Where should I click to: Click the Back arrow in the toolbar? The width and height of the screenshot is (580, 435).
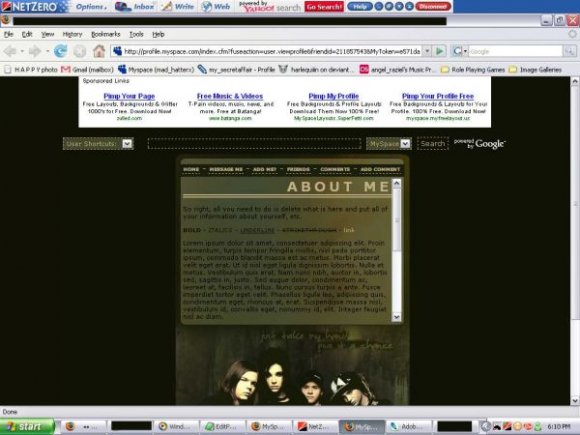[10, 51]
